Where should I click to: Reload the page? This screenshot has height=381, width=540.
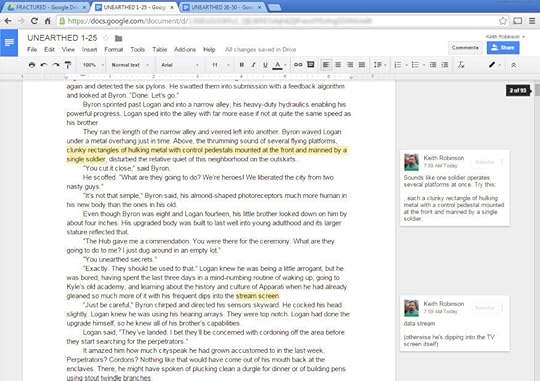[x=34, y=21]
